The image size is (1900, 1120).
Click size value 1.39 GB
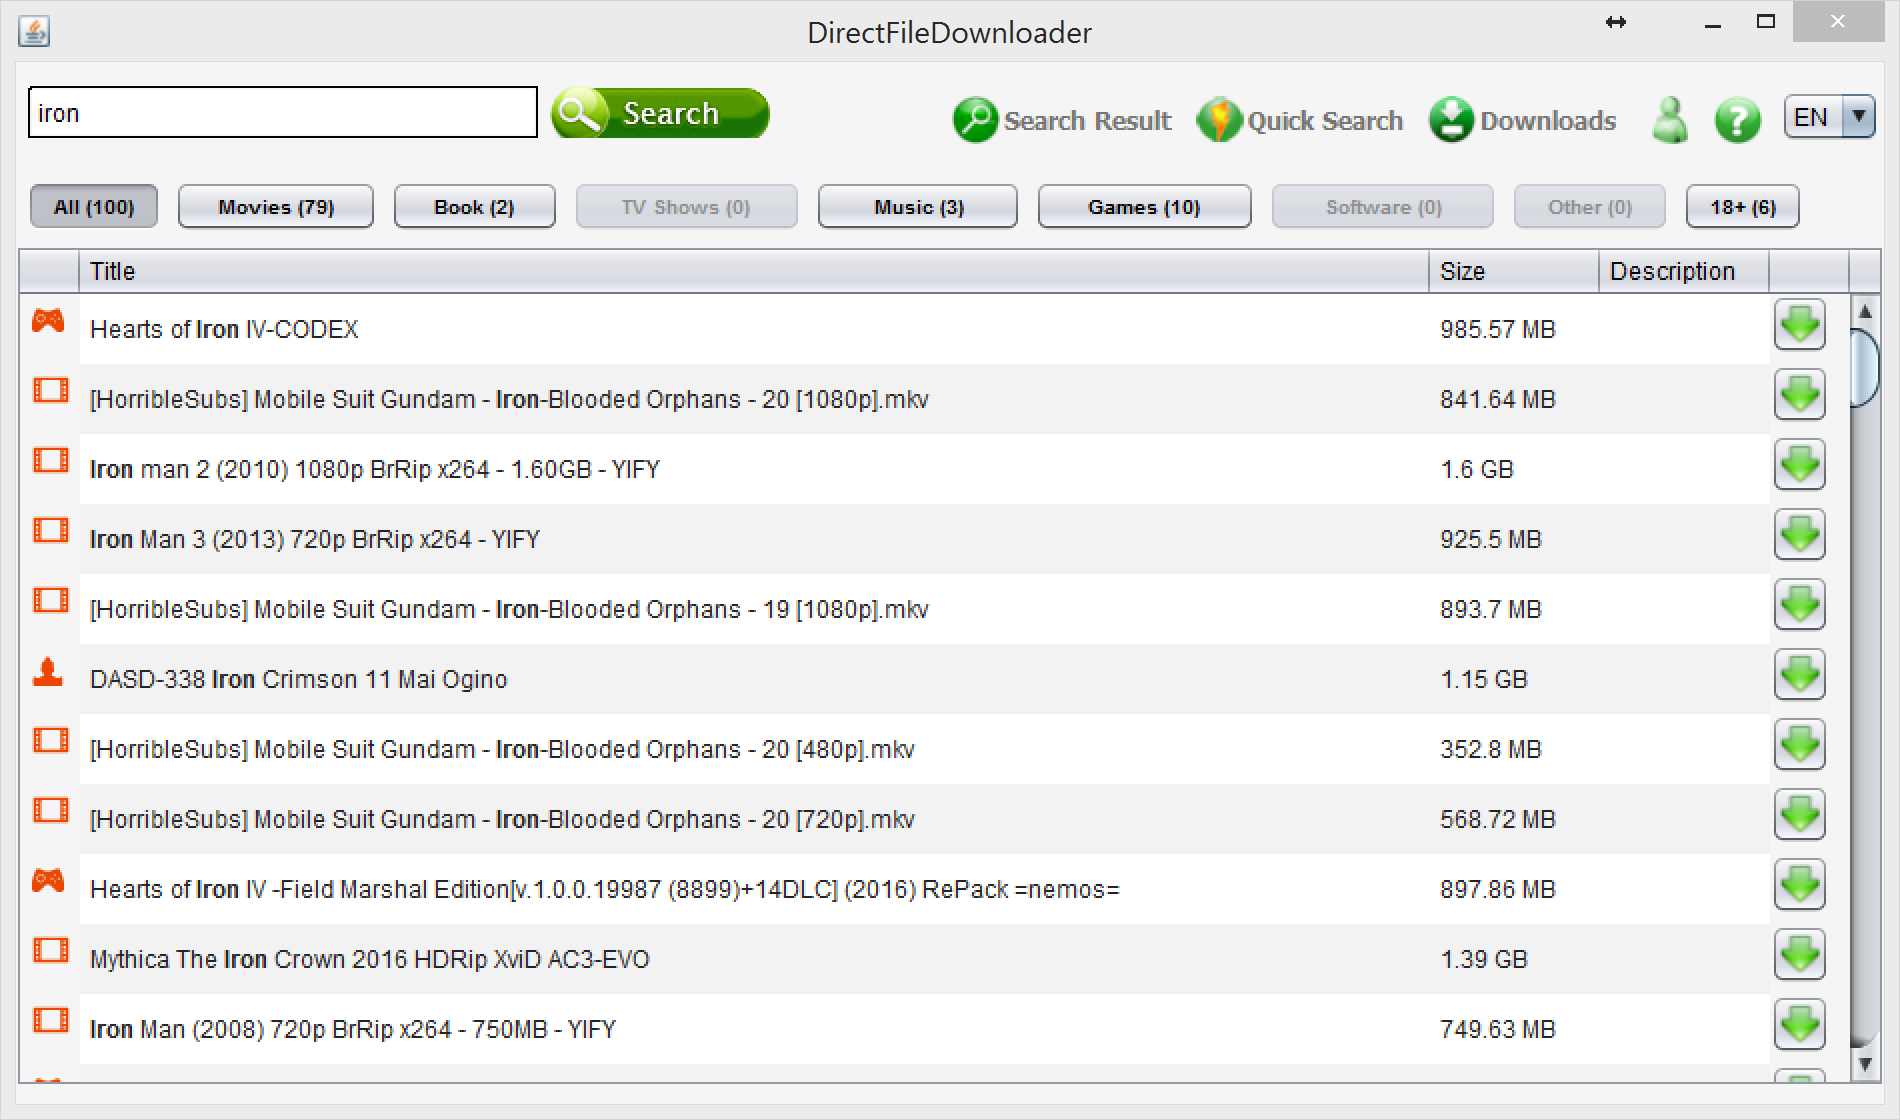pyautogui.click(x=1484, y=959)
